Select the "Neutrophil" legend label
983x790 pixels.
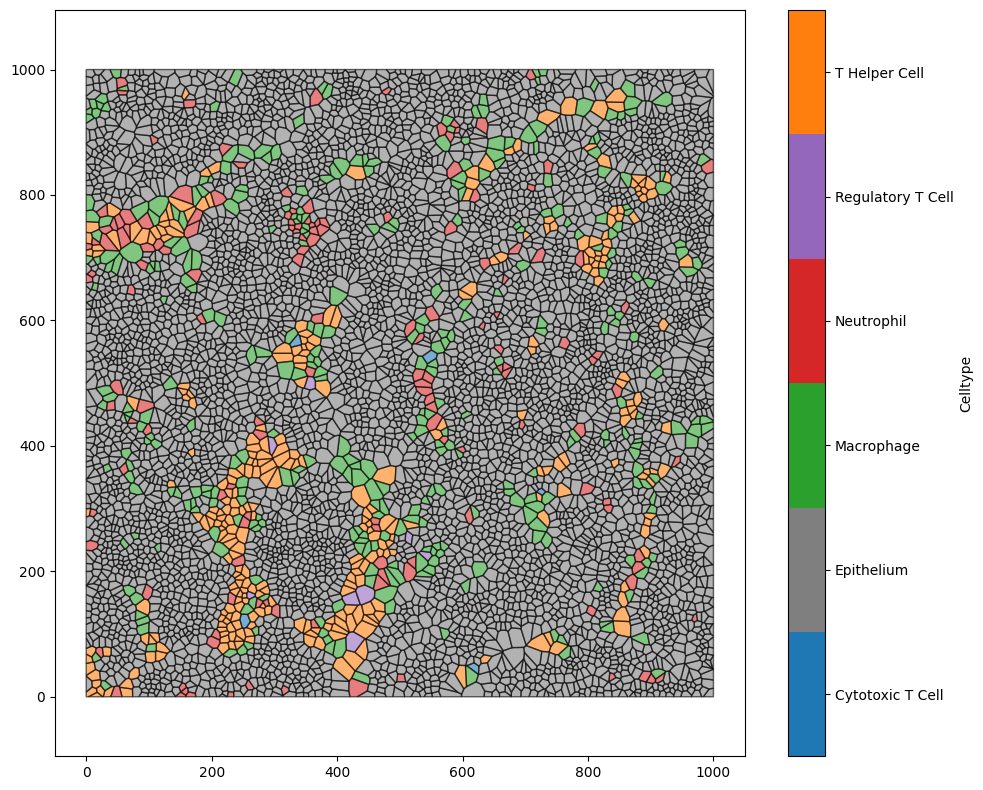[870, 321]
